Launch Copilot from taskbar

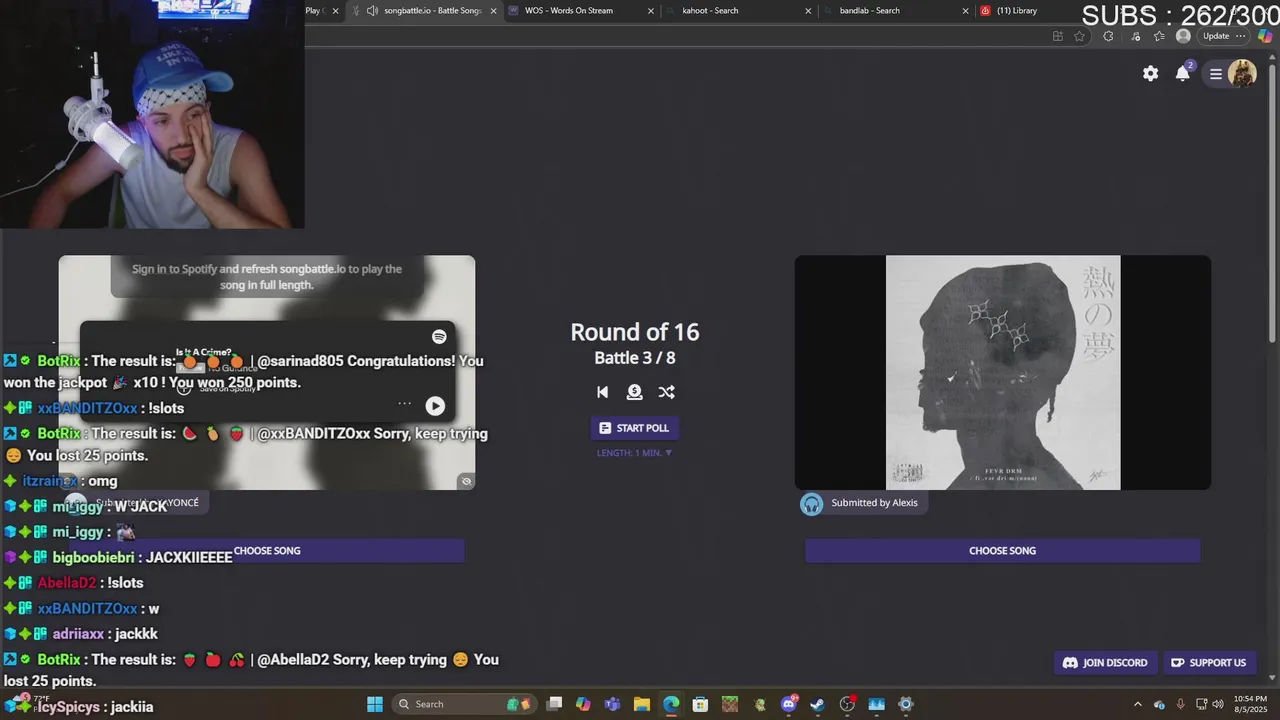583,704
